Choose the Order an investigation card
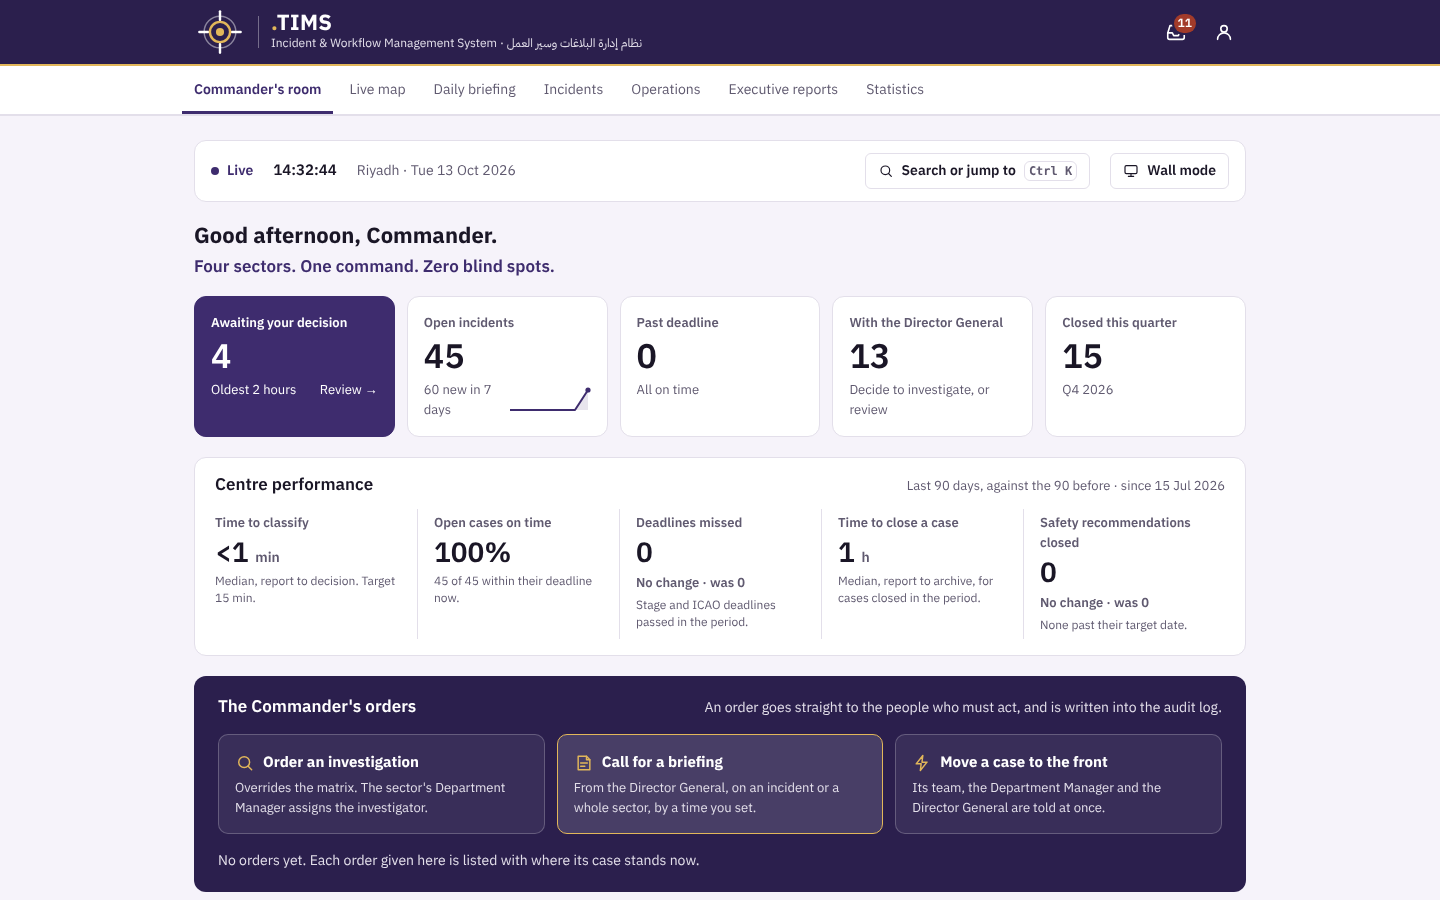This screenshot has height=900, width=1440. coord(381,784)
